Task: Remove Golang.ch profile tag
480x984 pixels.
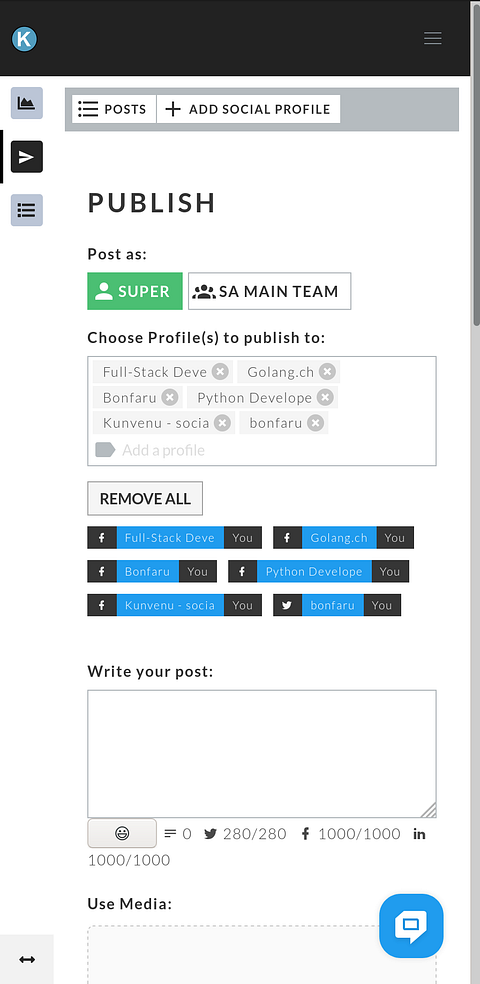Action: point(327,372)
